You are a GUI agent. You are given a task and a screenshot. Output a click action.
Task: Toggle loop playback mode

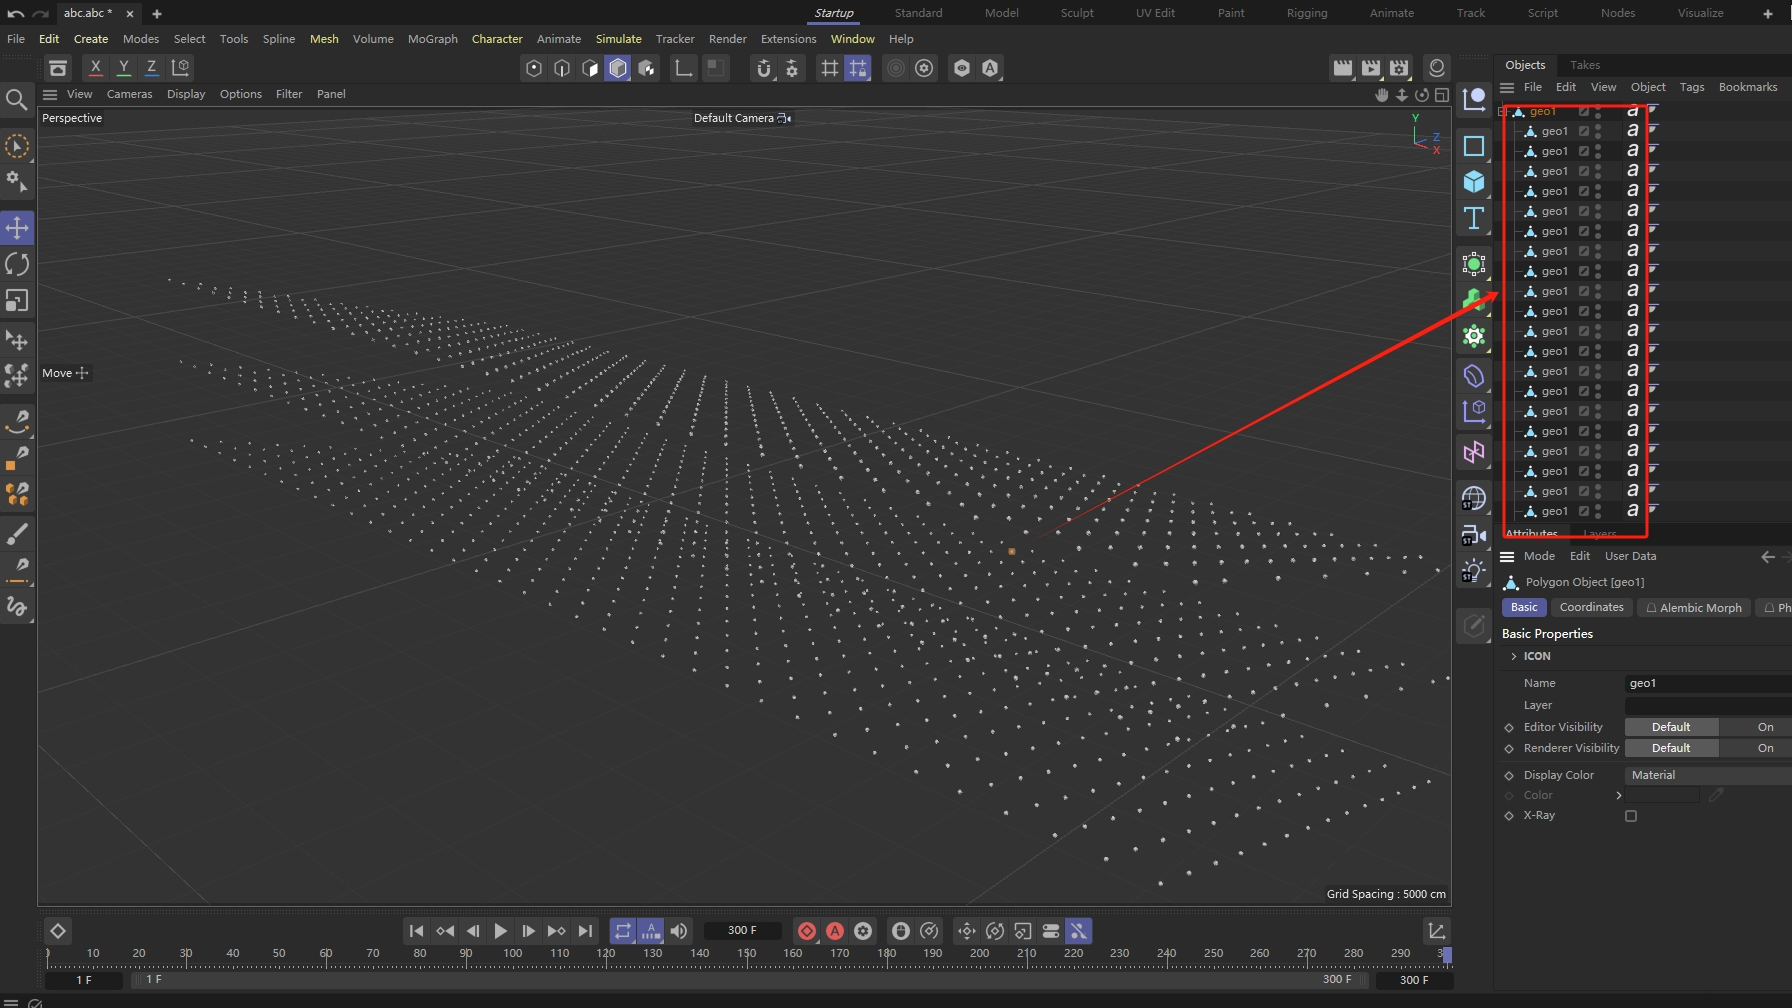pos(622,931)
